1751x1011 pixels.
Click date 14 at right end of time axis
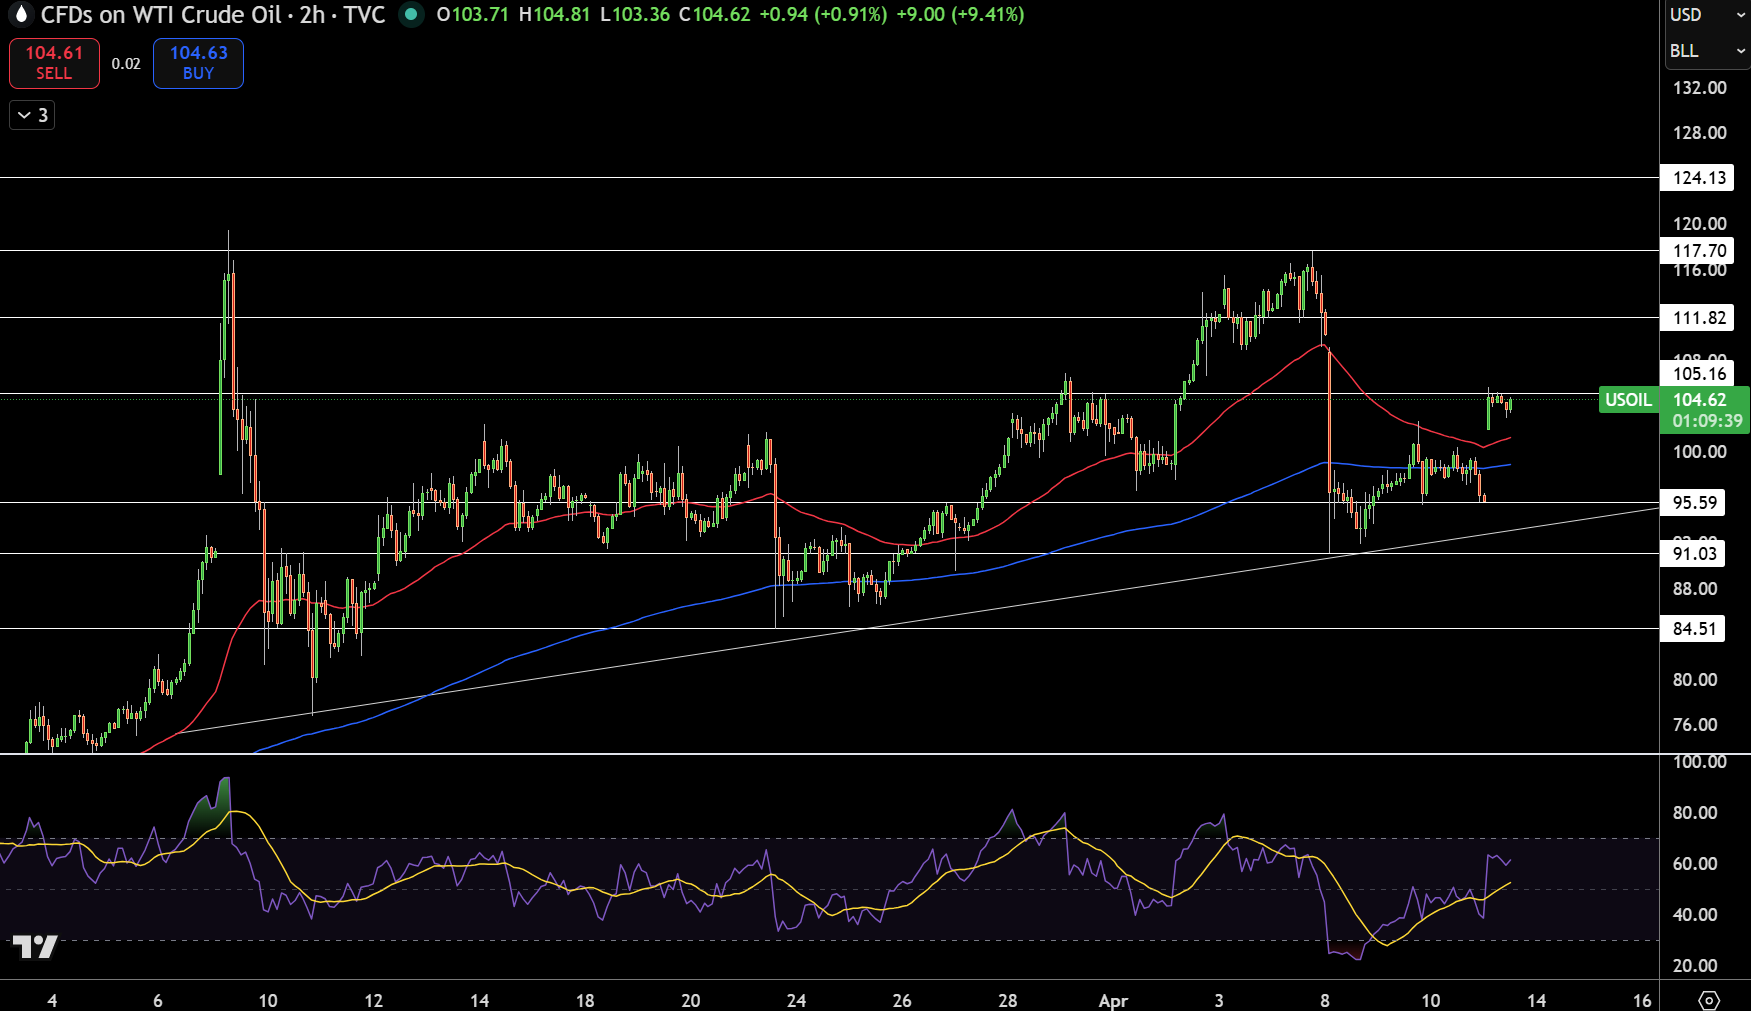[x=1537, y=1000]
